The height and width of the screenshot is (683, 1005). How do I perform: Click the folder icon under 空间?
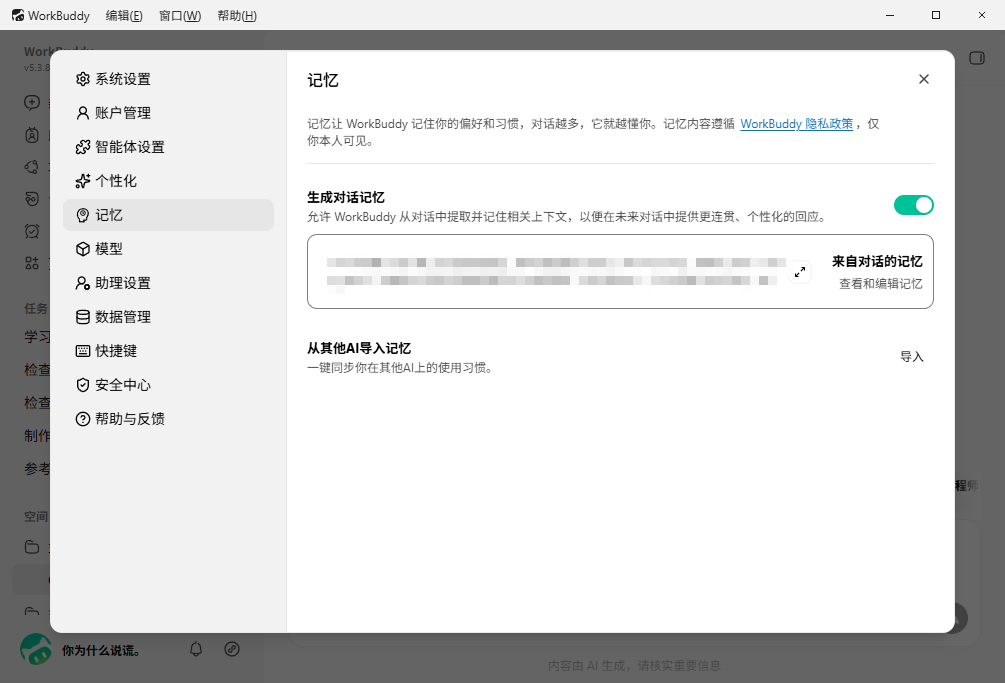[32, 547]
